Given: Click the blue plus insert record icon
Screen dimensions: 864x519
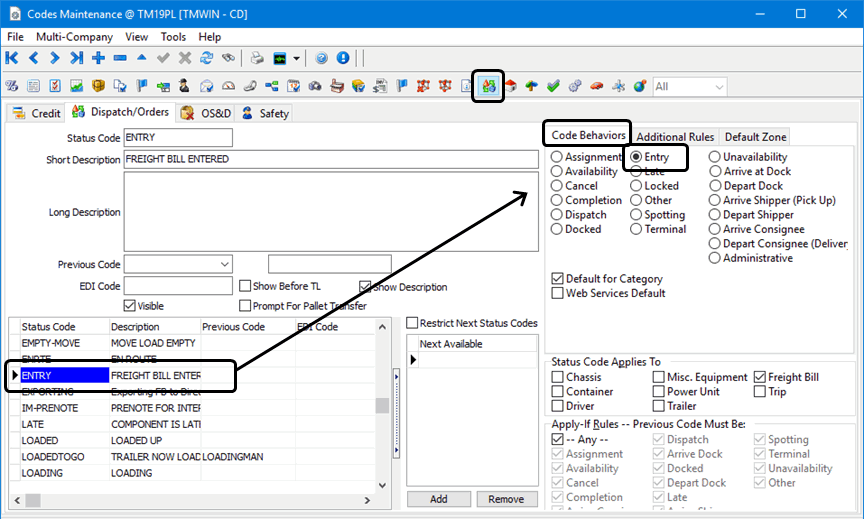Looking at the screenshot, I should [x=98, y=58].
